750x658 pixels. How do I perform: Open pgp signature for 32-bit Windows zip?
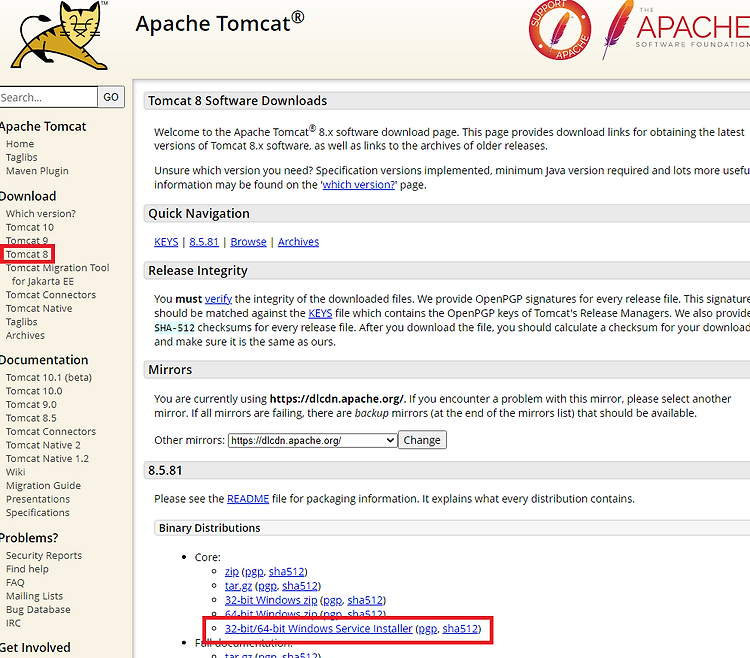click(332, 601)
